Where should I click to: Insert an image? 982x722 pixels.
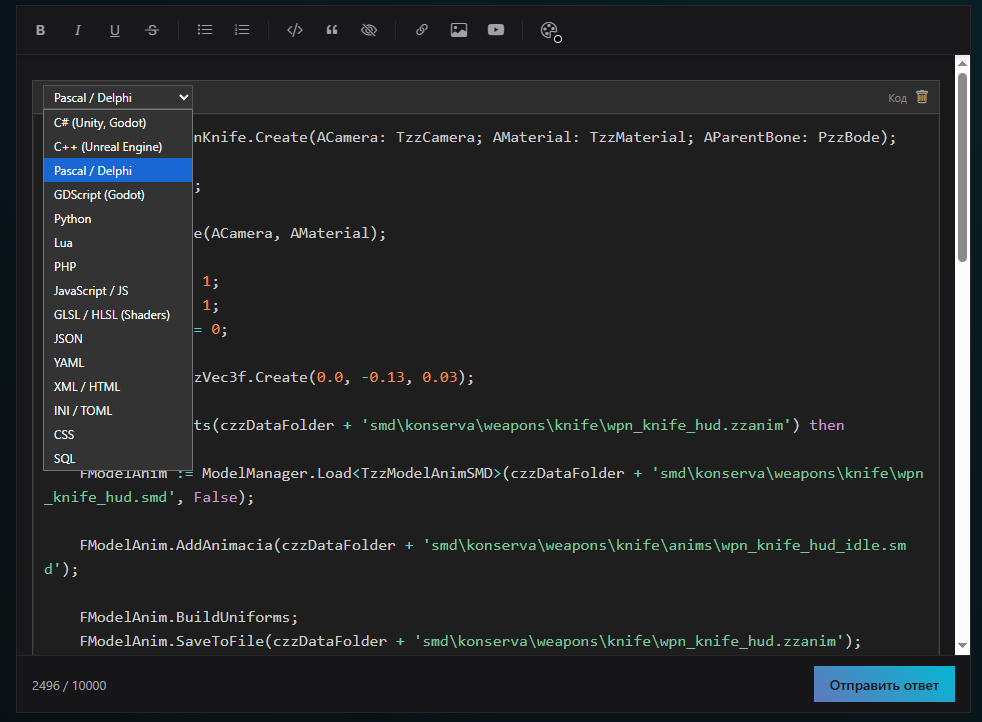[459, 30]
